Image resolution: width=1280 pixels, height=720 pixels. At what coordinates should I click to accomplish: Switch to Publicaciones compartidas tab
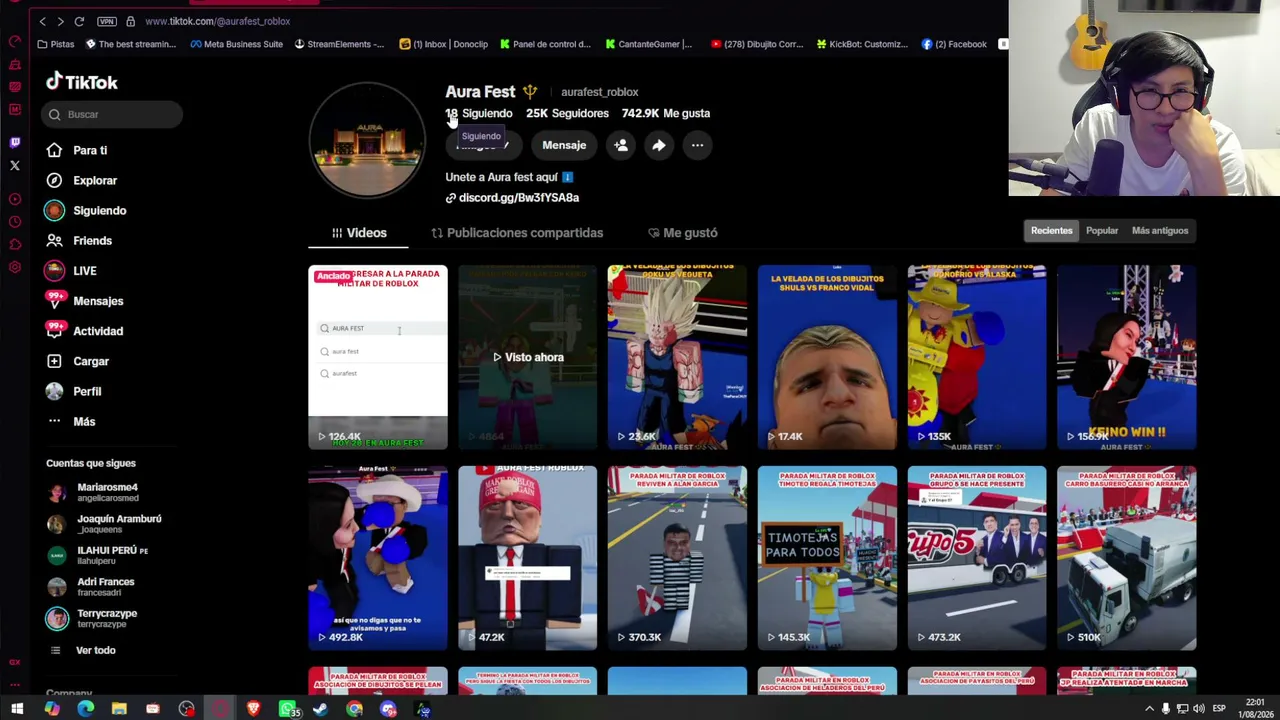517,233
